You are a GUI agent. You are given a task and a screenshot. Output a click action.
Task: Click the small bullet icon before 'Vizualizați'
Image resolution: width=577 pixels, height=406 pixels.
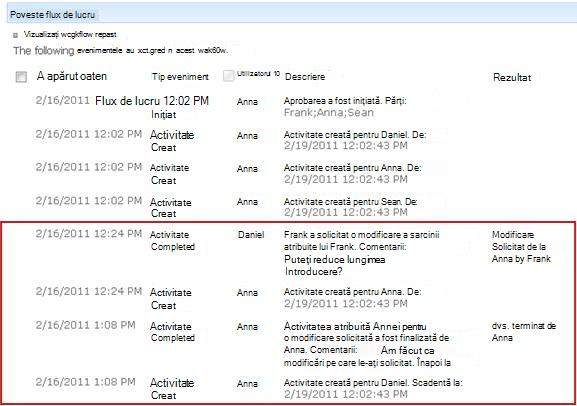15,36
